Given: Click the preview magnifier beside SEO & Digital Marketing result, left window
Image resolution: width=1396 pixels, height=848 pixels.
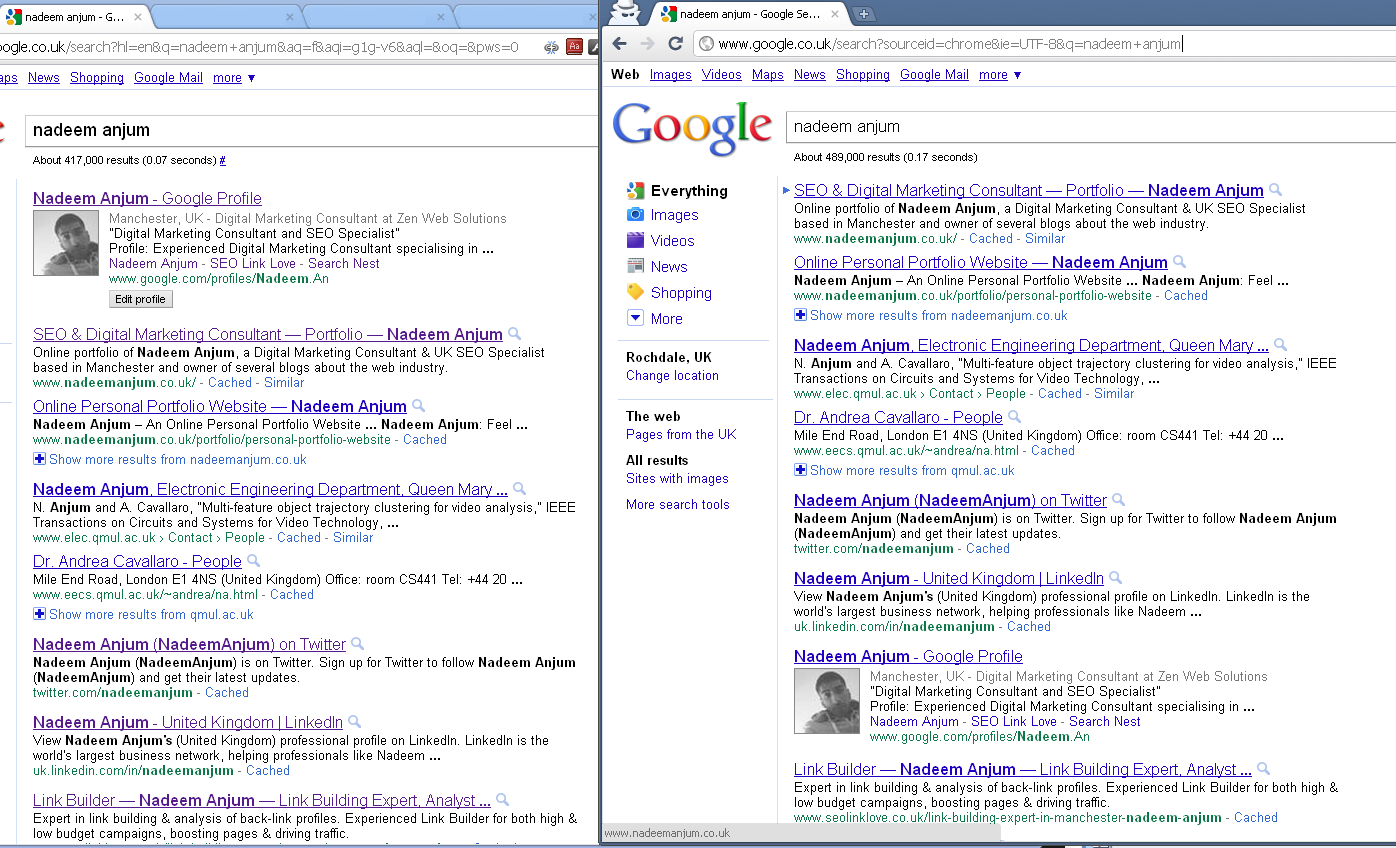Looking at the screenshot, I should [514, 334].
